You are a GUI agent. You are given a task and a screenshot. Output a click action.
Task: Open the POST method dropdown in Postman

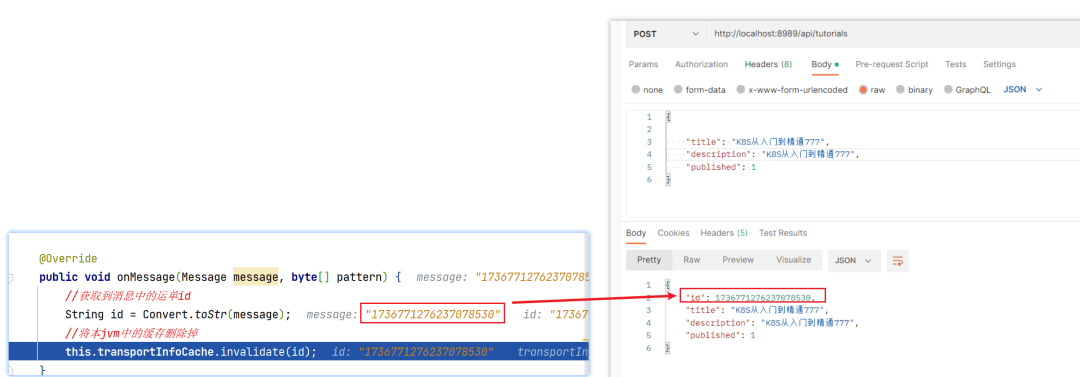click(x=665, y=33)
